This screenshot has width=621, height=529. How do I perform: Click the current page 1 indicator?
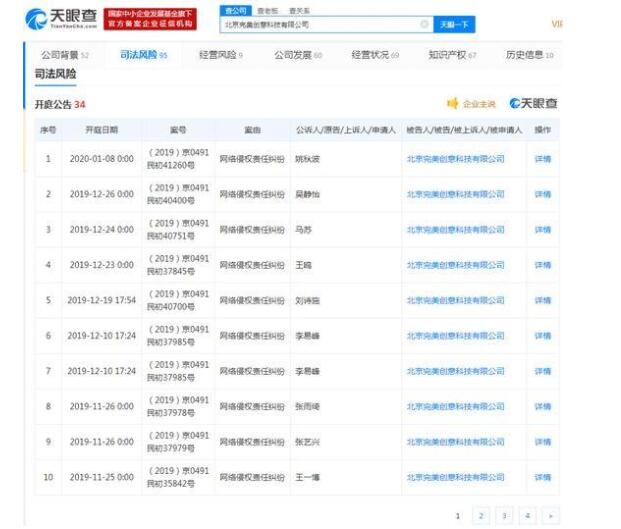[x=458, y=516]
